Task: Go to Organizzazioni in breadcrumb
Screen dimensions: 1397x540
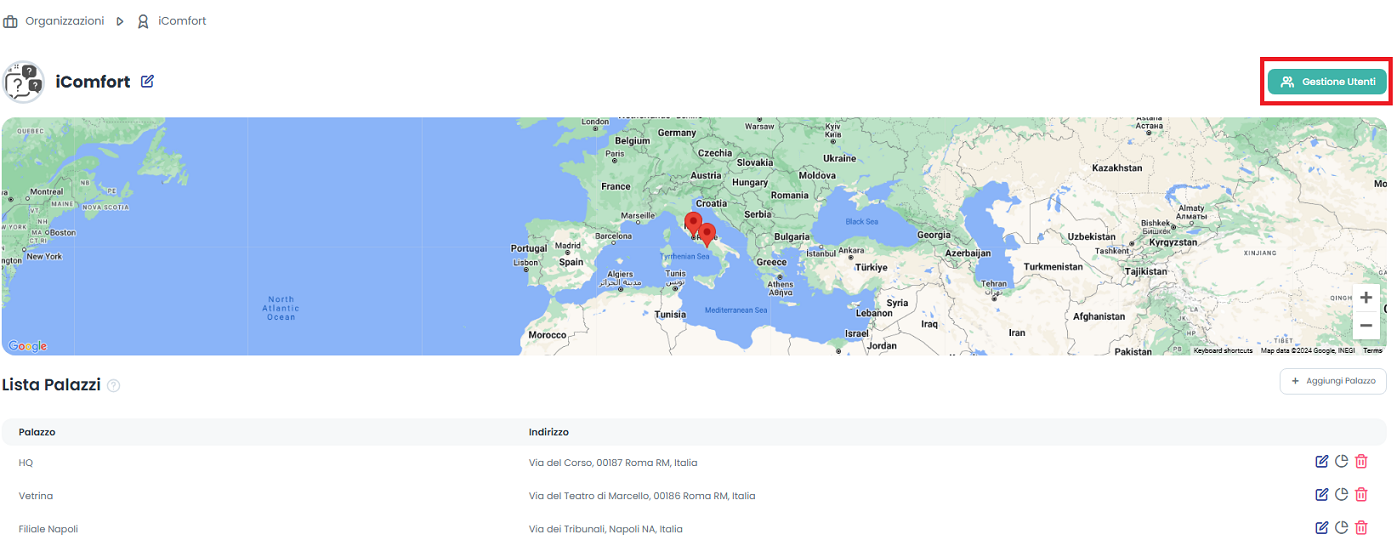Action: pyautogui.click(x=64, y=21)
